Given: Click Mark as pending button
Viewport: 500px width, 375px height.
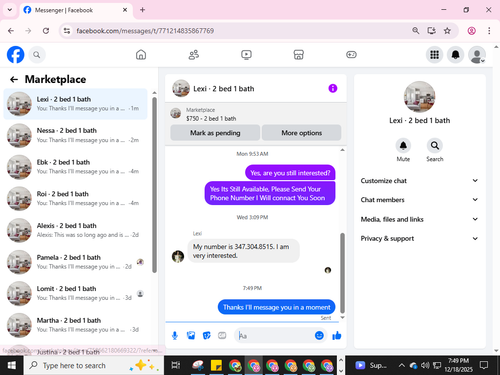Looking at the screenshot, I should (x=215, y=133).
